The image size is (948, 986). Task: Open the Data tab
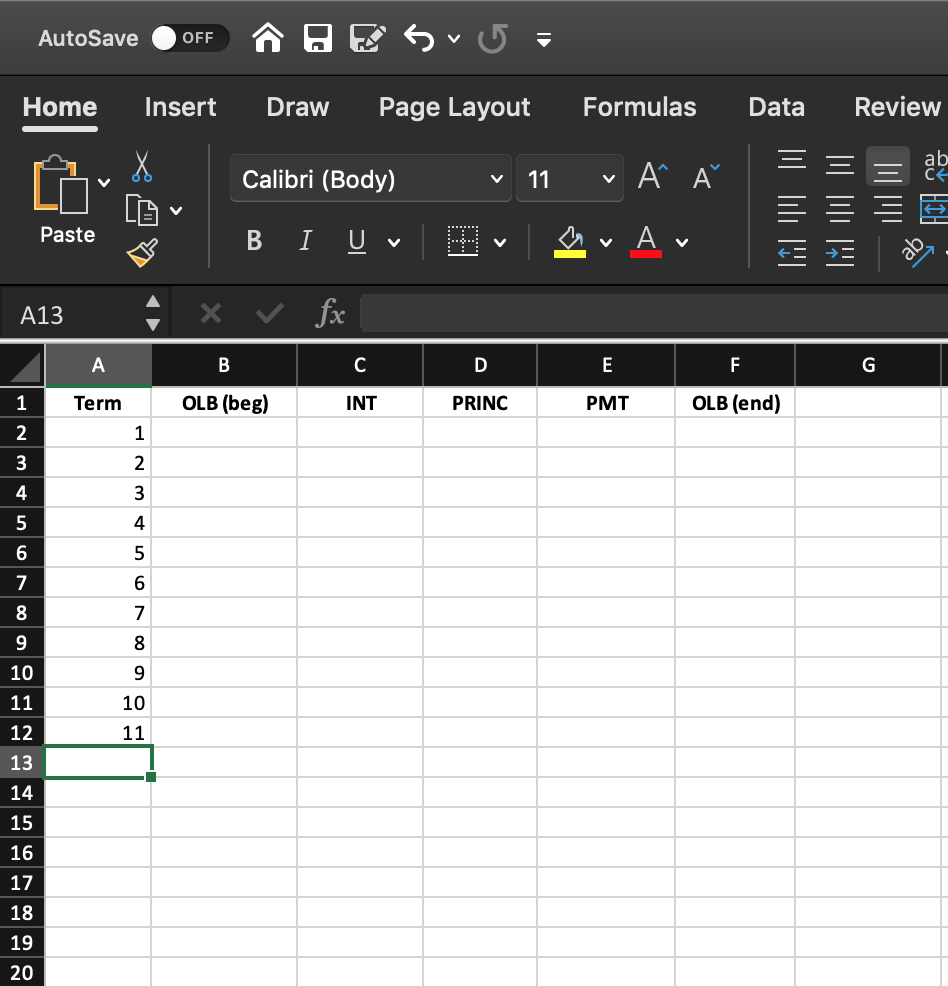coord(776,107)
